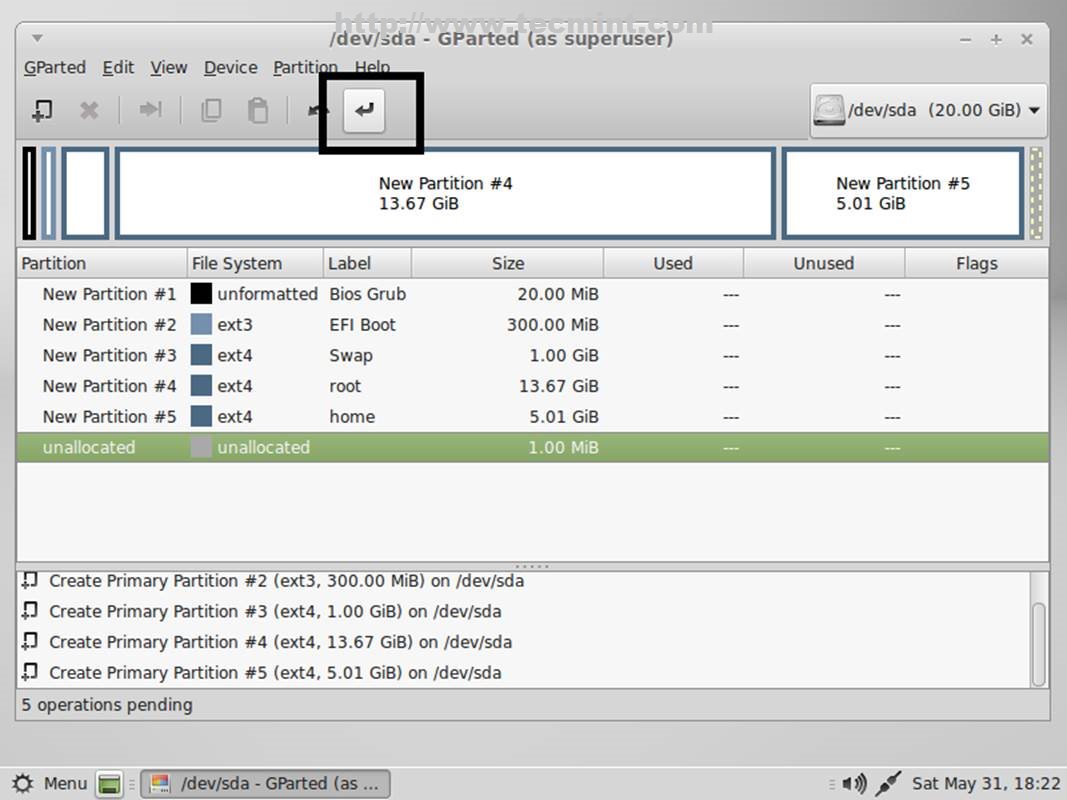This screenshot has height=800, width=1067.
Task: Select the New Partition #2 row
Action: [110, 325]
